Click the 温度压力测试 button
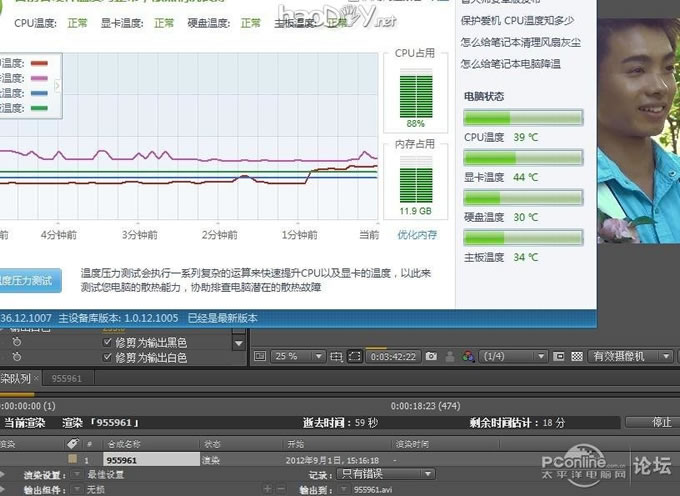Screen dimensions: 680x496 [28, 281]
